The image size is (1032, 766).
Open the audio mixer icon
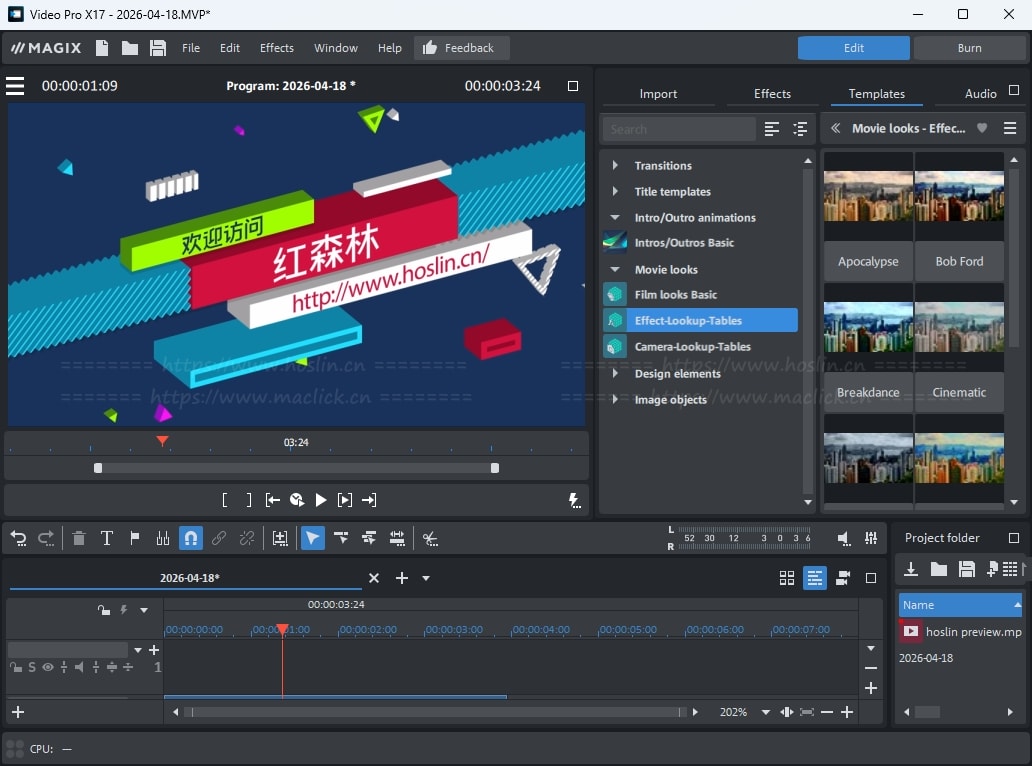(872, 538)
